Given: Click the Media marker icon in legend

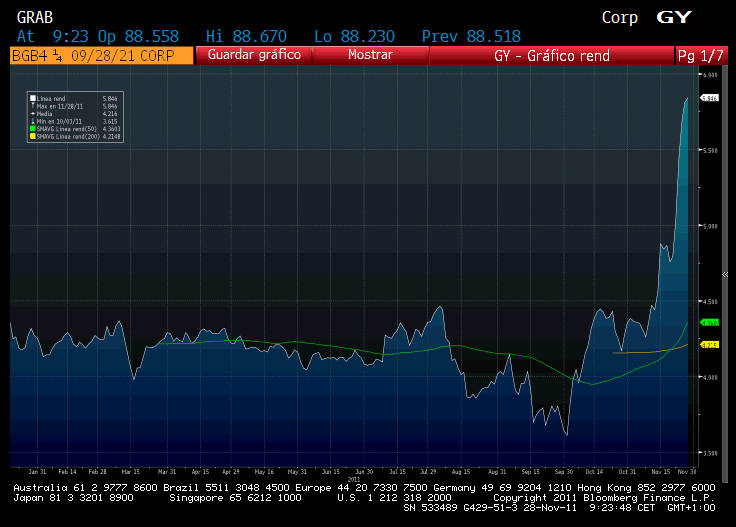Looking at the screenshot, I should coord(33,114).
